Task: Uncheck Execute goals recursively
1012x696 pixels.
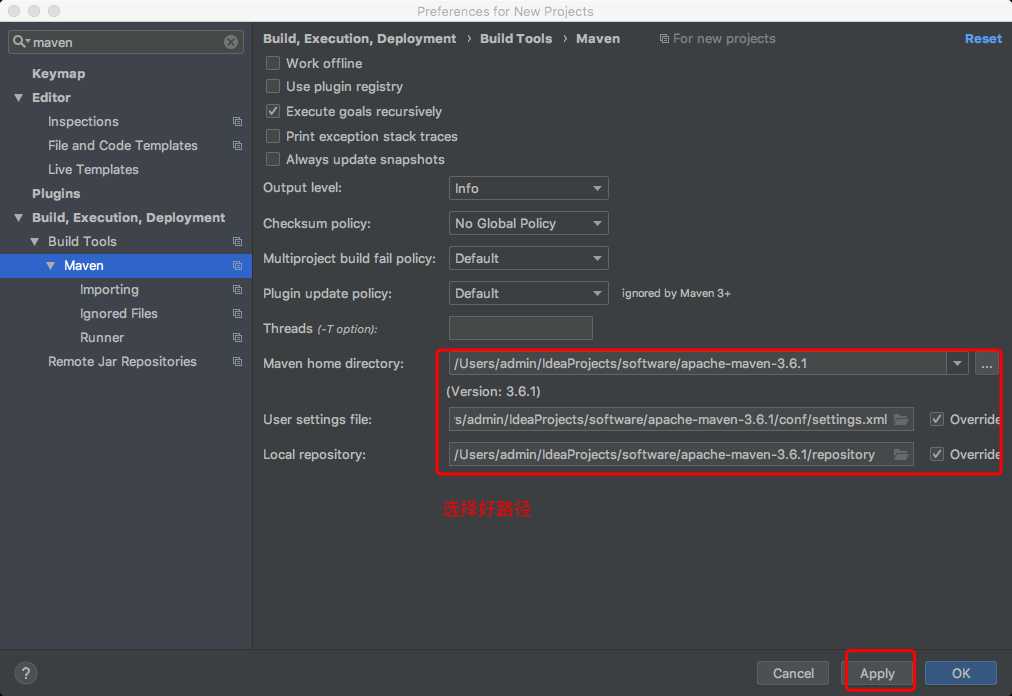Action: 273,111
